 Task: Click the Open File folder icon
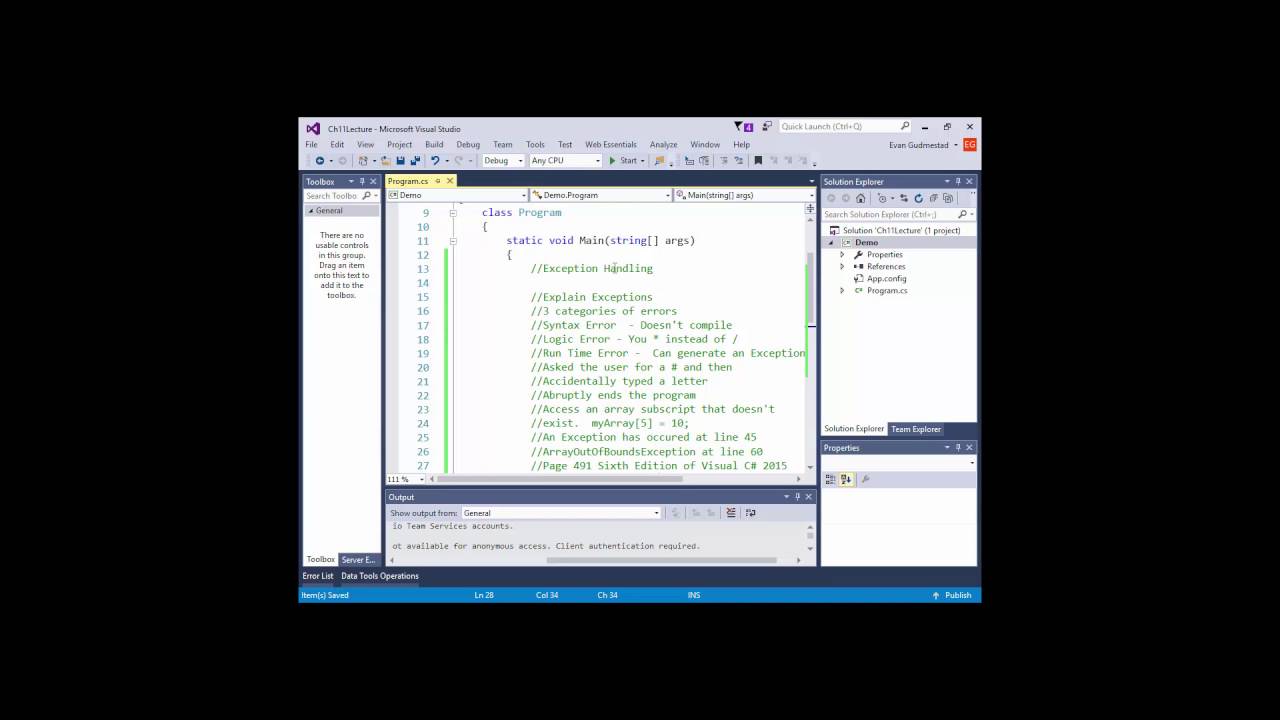point(386,160)
